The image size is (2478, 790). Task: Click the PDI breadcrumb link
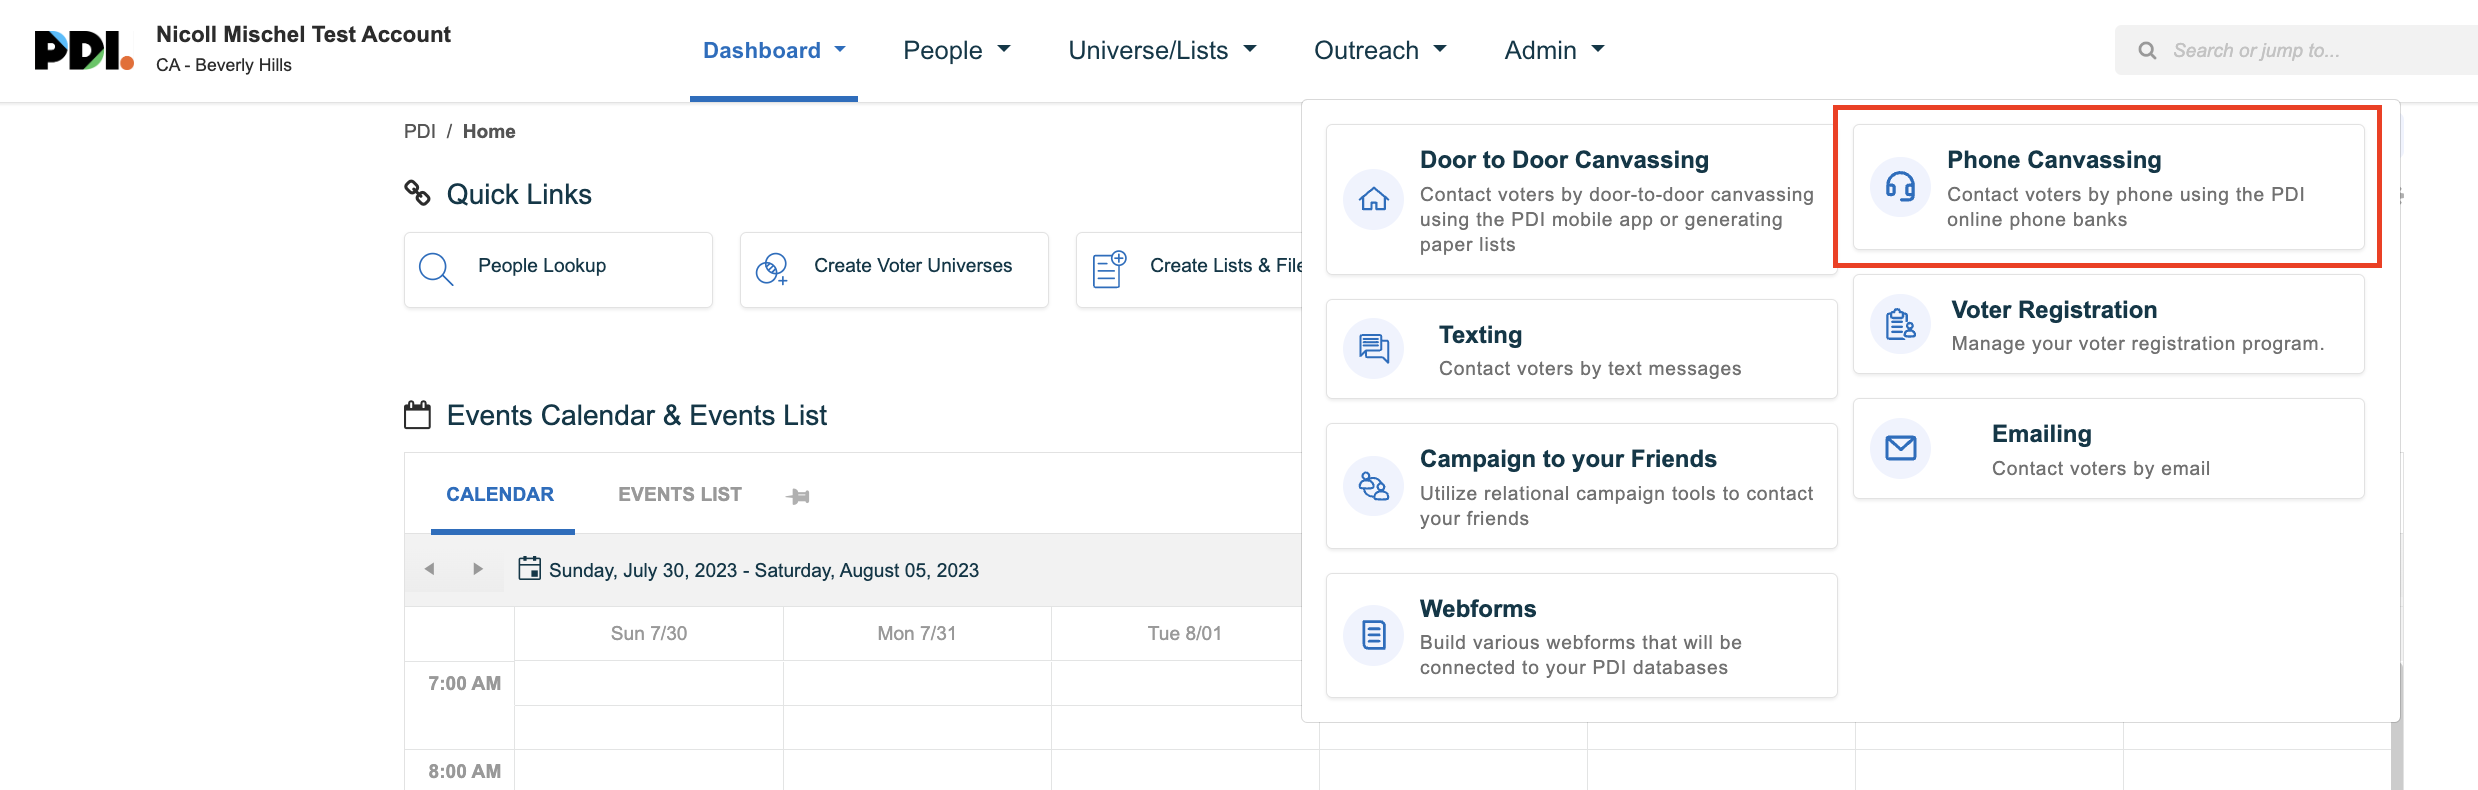point(420,131)
